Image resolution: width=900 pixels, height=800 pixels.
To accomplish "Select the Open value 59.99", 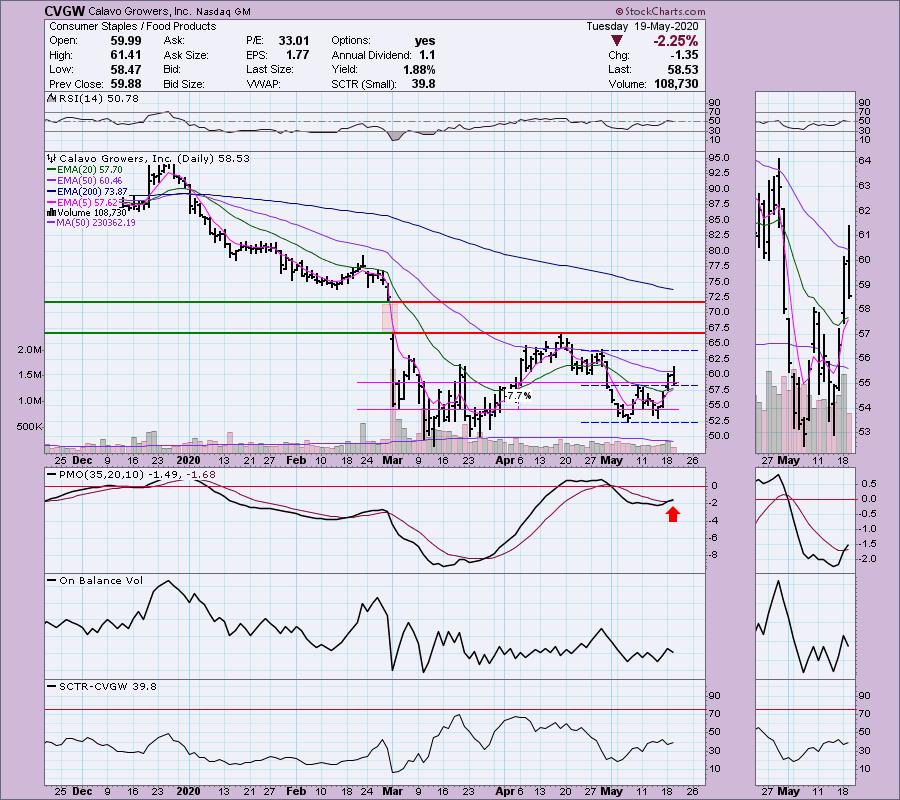I will (126, 41).
